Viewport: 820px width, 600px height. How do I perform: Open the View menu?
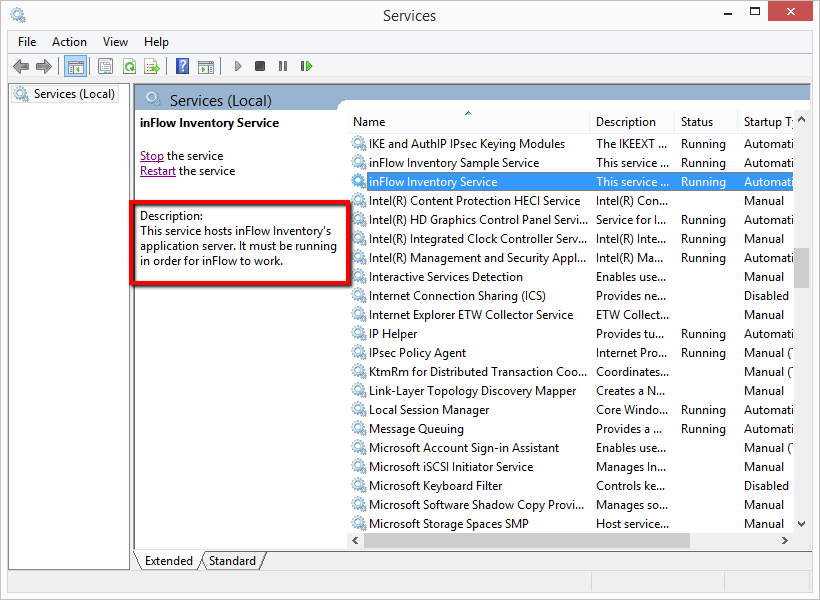click(x=115, y=42)
